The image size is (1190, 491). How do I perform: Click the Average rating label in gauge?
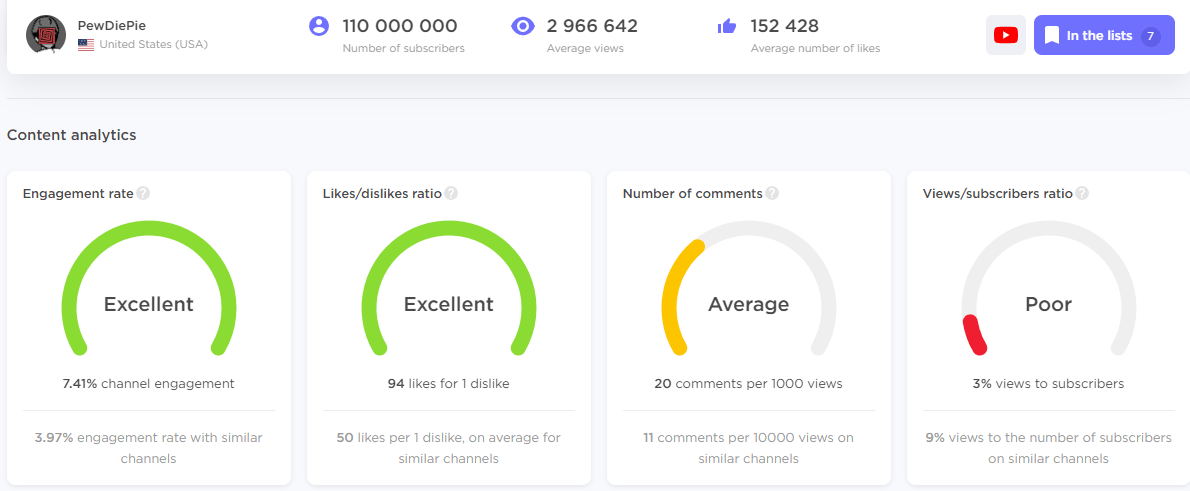pos(748,304)
